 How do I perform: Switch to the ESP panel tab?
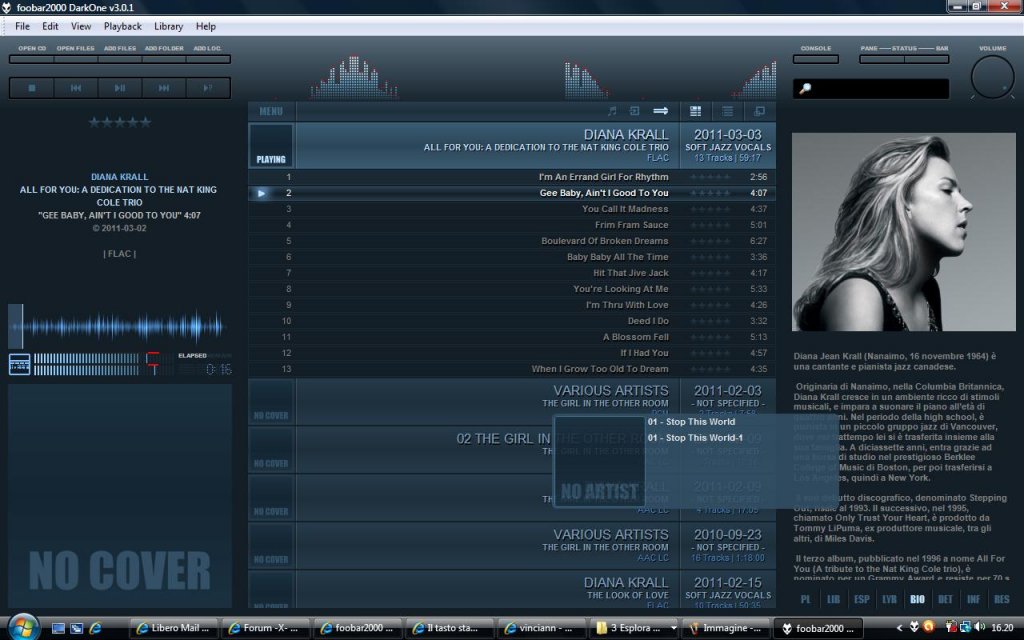861,599
